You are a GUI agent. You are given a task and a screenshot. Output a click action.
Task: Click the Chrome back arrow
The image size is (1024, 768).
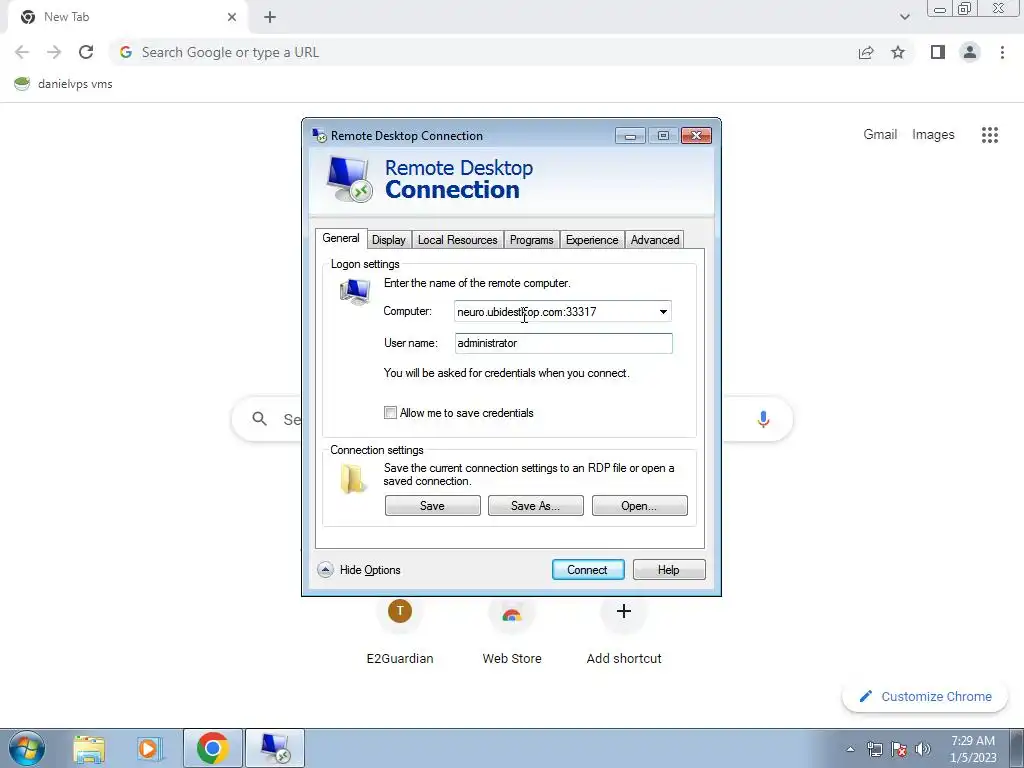click(22, 52)
